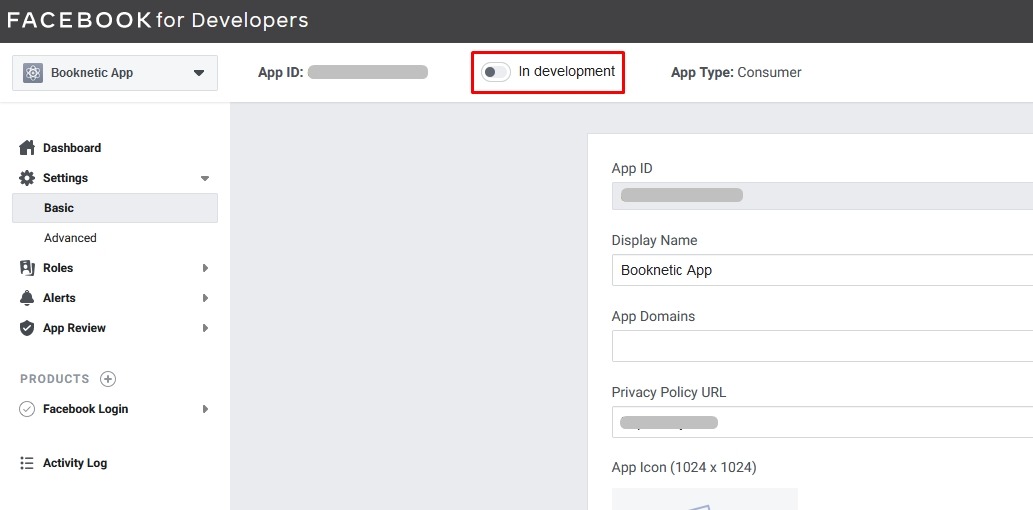The height and width of the screenshot is (510, 1033).
Task: Click the Roles icon in sidebar
Action: [27, 268]
